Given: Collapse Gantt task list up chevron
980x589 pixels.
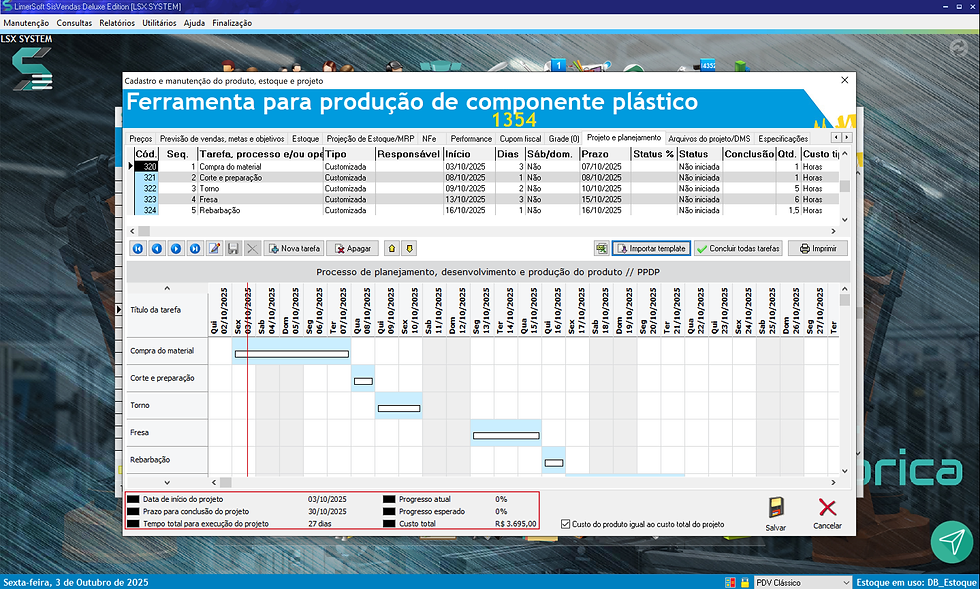Looking at the screenshot, I should tap(167, 288).
